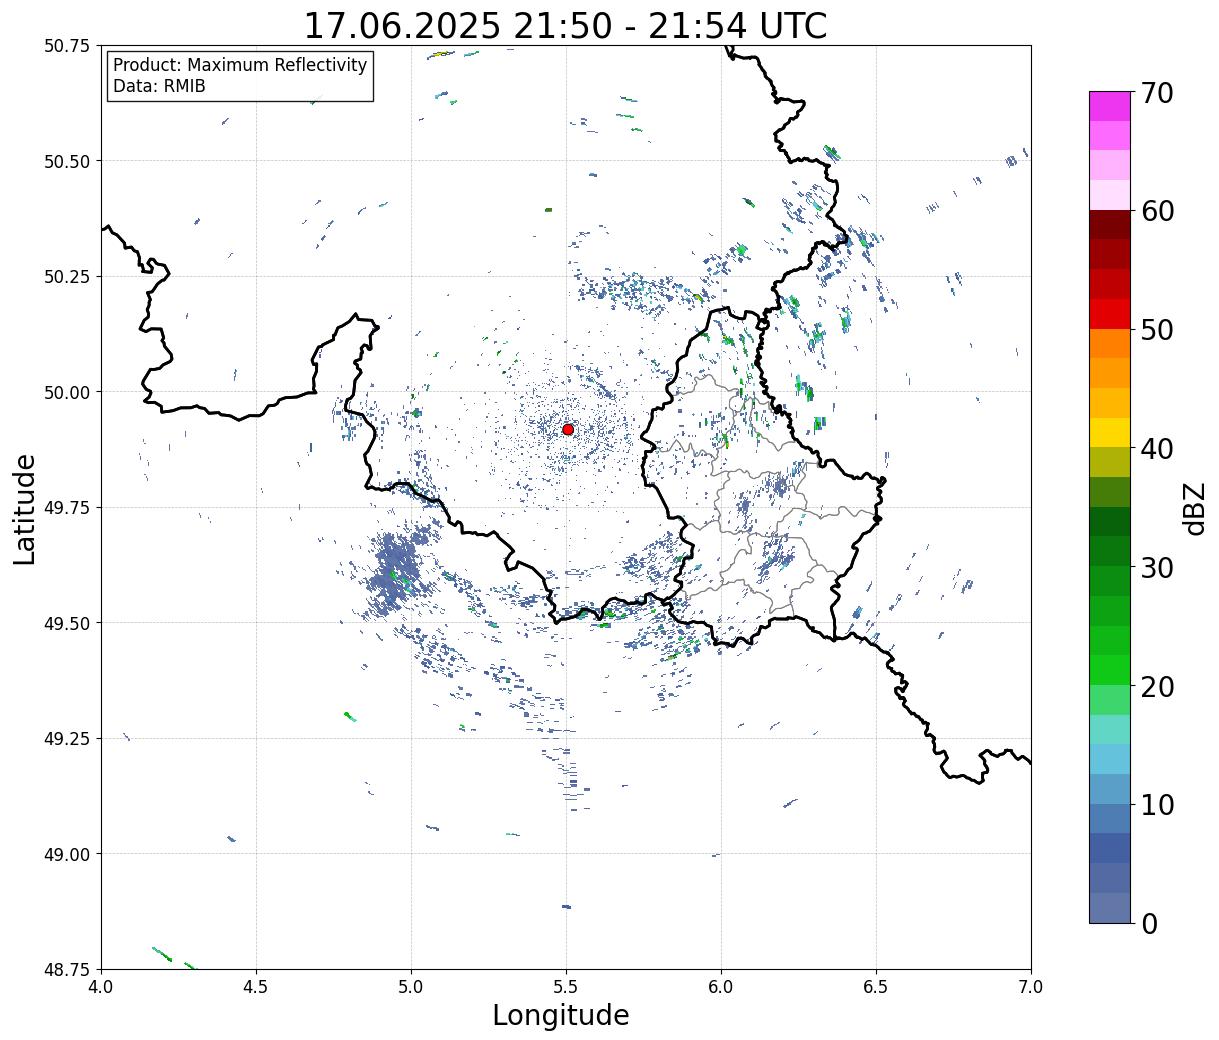Click the bright red swatch just above 50 dBZ
1219x1040 pixels.
1110,314
